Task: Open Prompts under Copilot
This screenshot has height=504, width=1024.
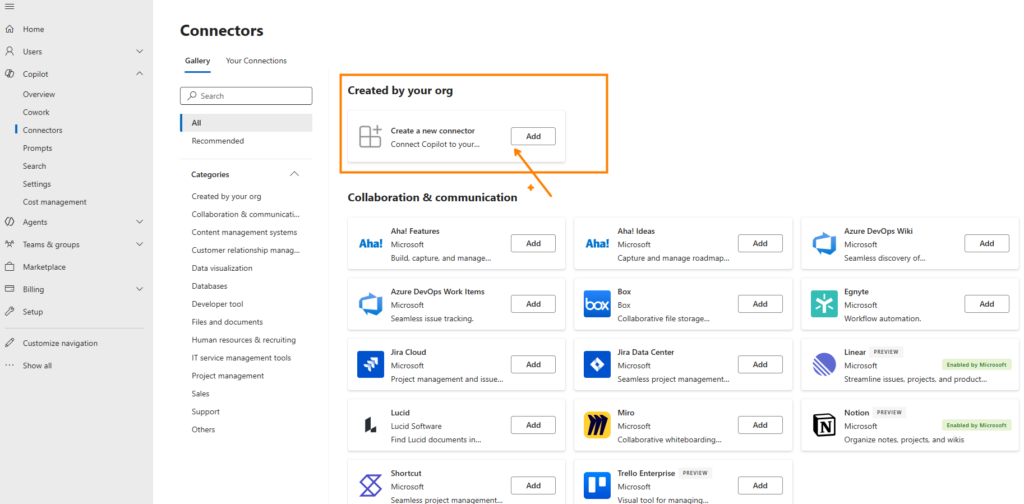Action: click(37, 148)
